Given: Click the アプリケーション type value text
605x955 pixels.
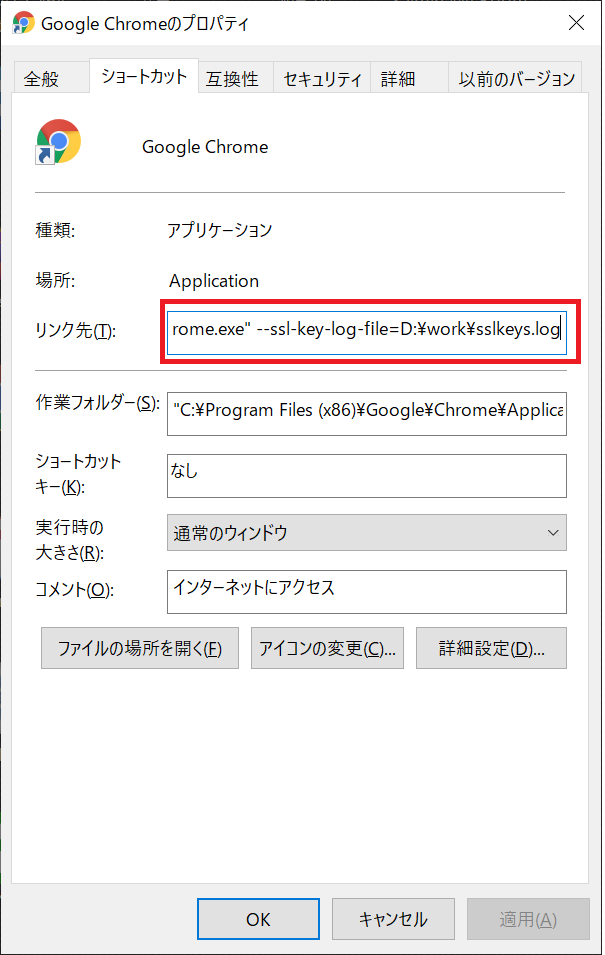Looking at the screenshot, I should click(x=219, y=230).
